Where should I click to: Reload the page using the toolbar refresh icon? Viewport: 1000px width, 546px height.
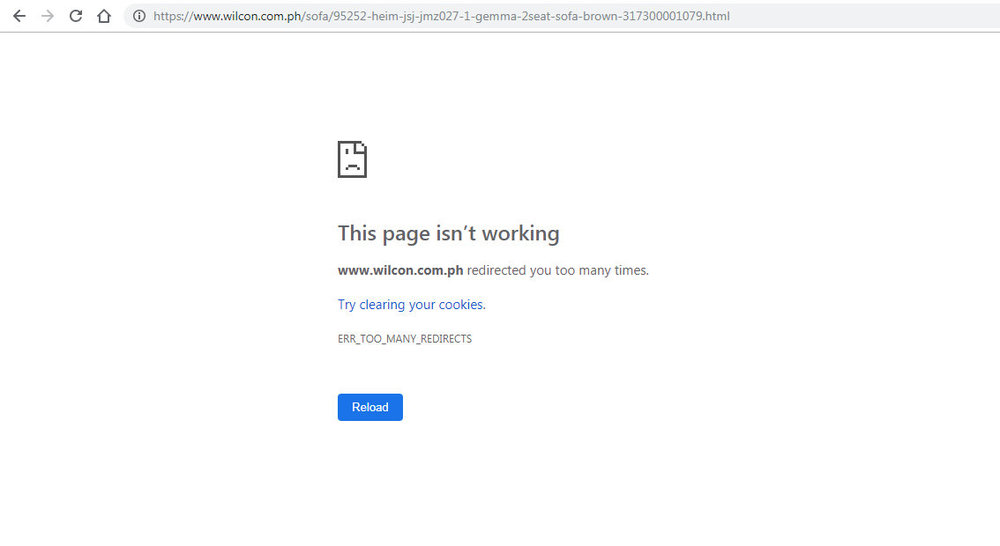pos(76,16)
